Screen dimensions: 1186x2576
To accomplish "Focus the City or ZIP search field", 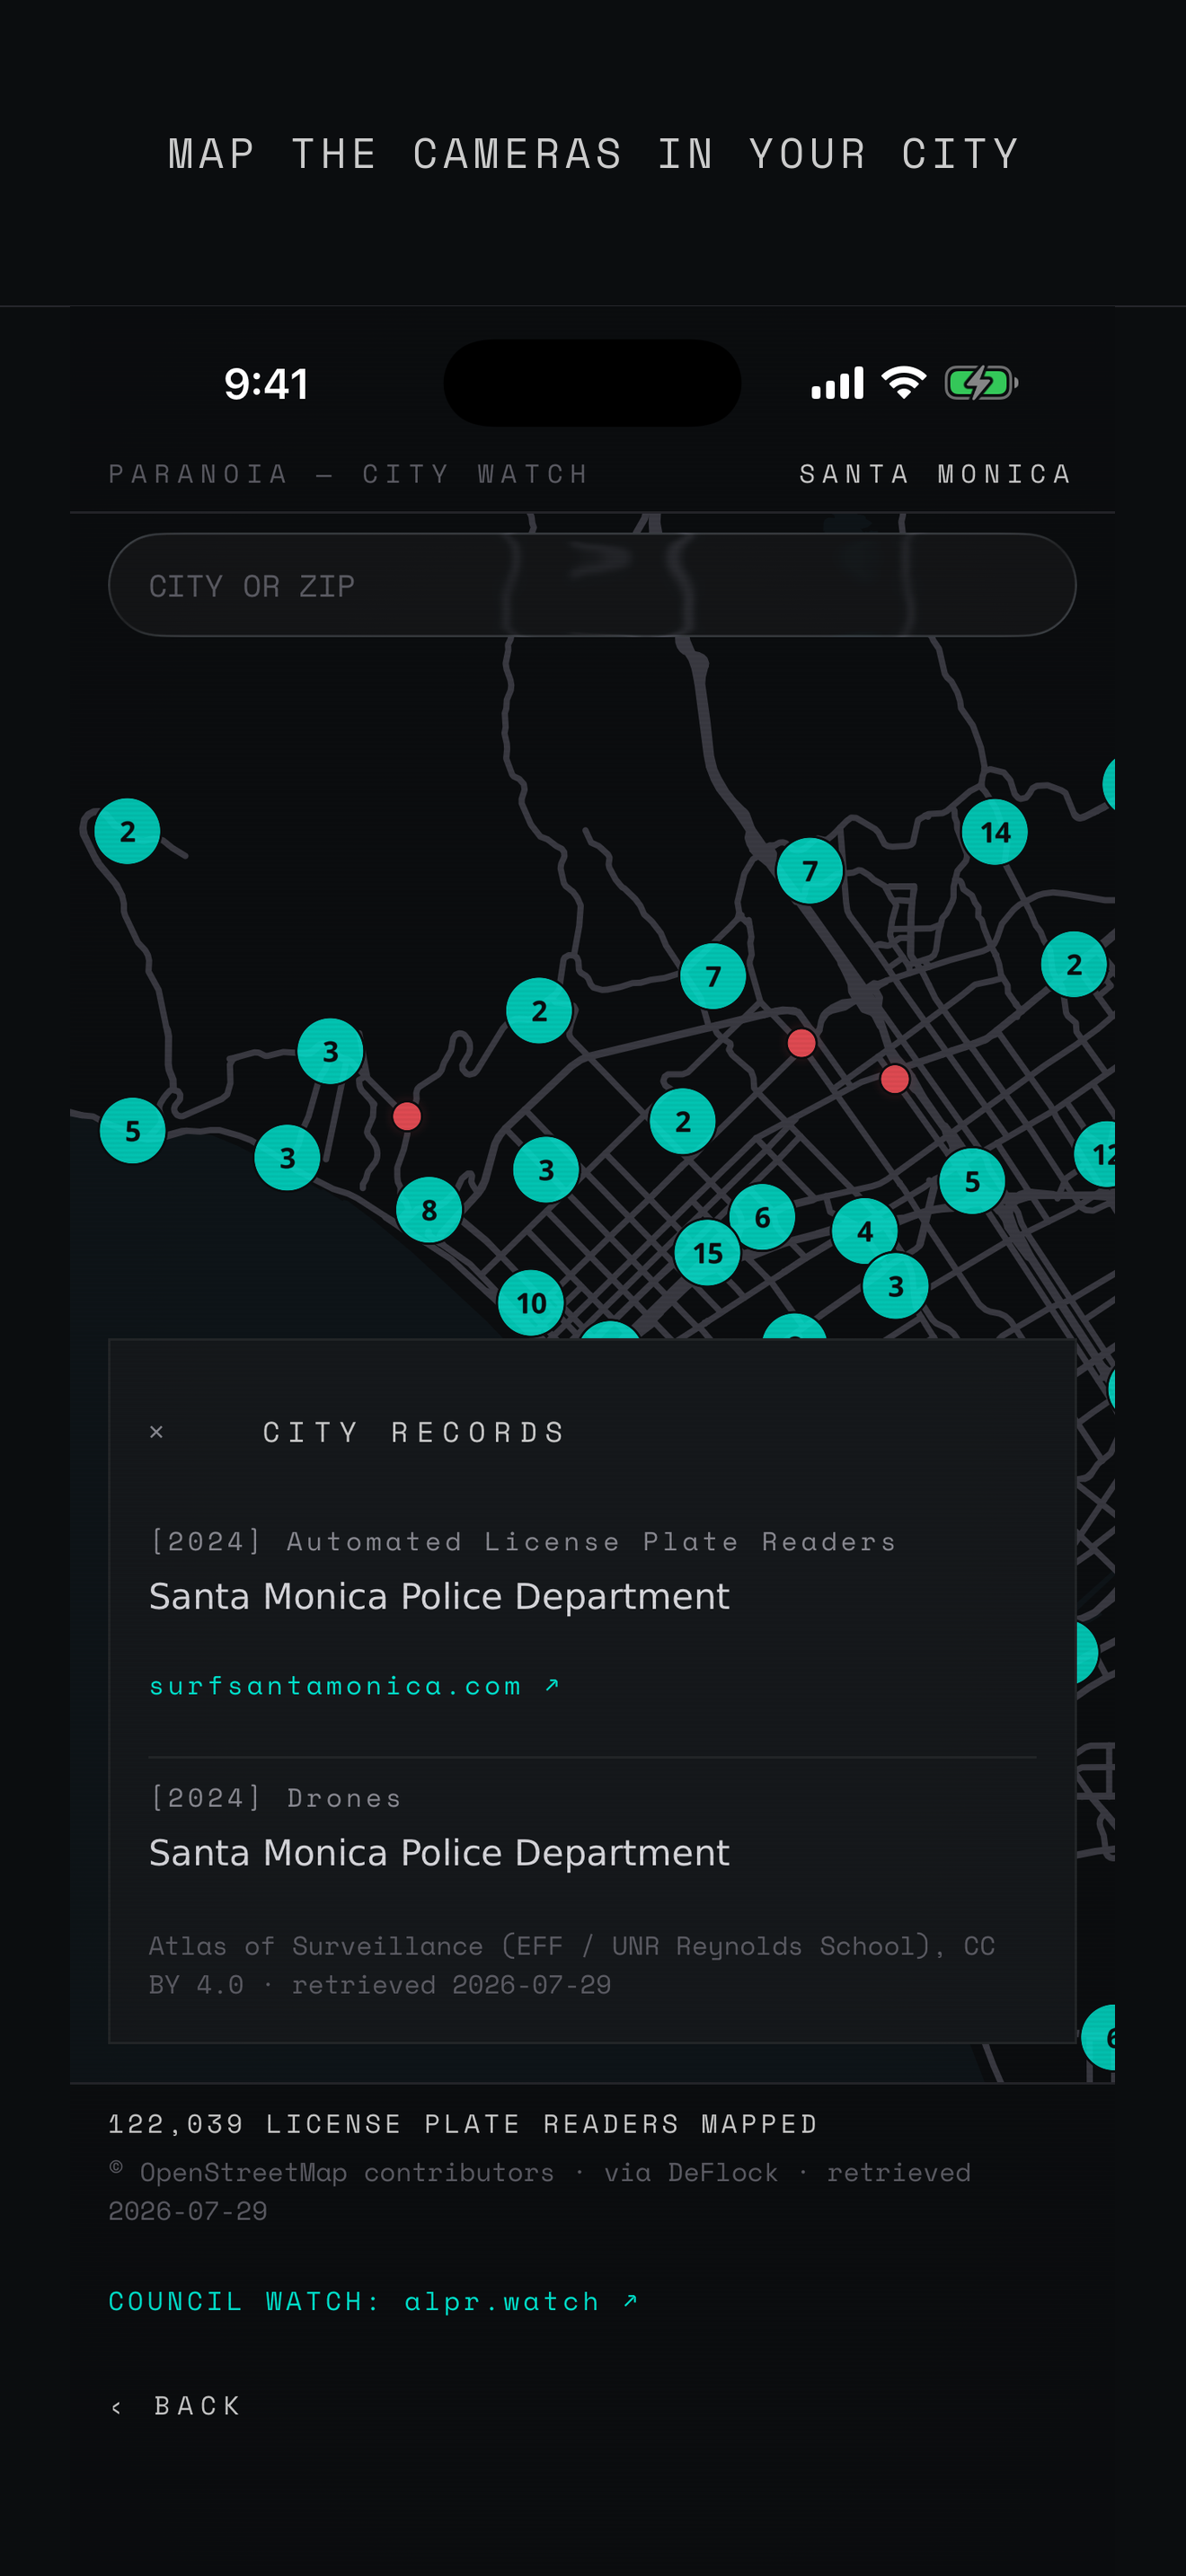I will [592, 585].
